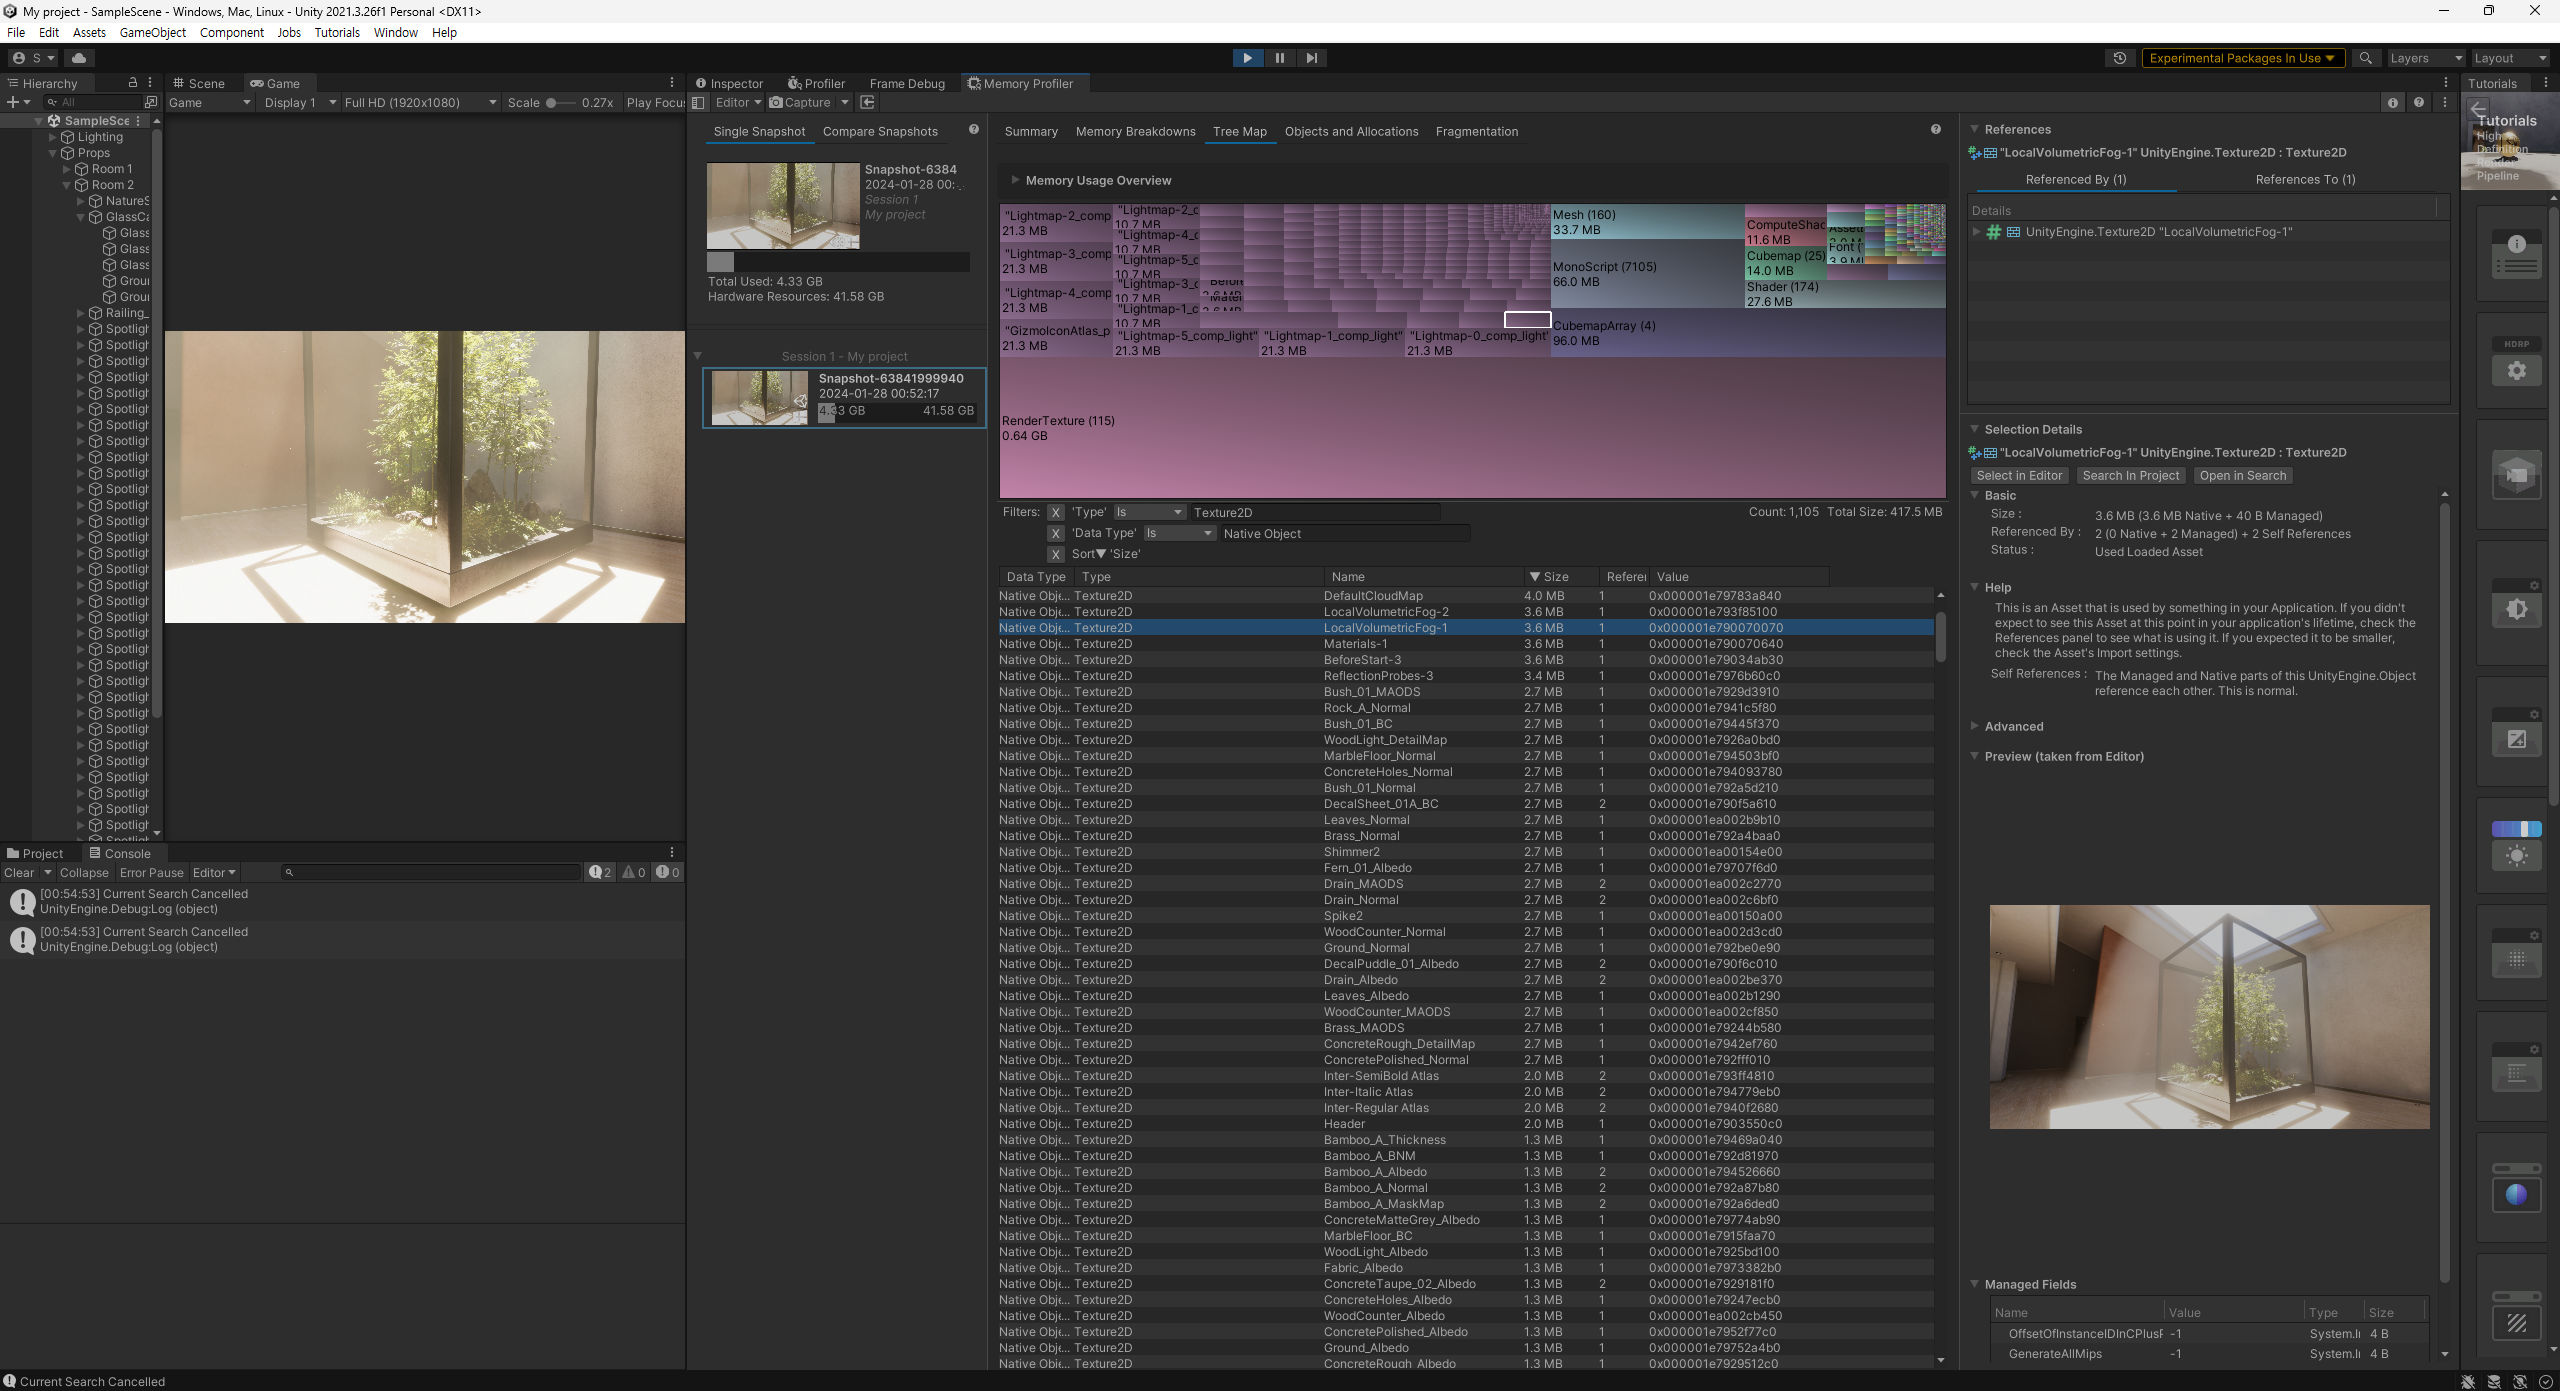Open Unity cloud services icon
This screenshot has height=1391, width=2560.
tap(79, 58)
